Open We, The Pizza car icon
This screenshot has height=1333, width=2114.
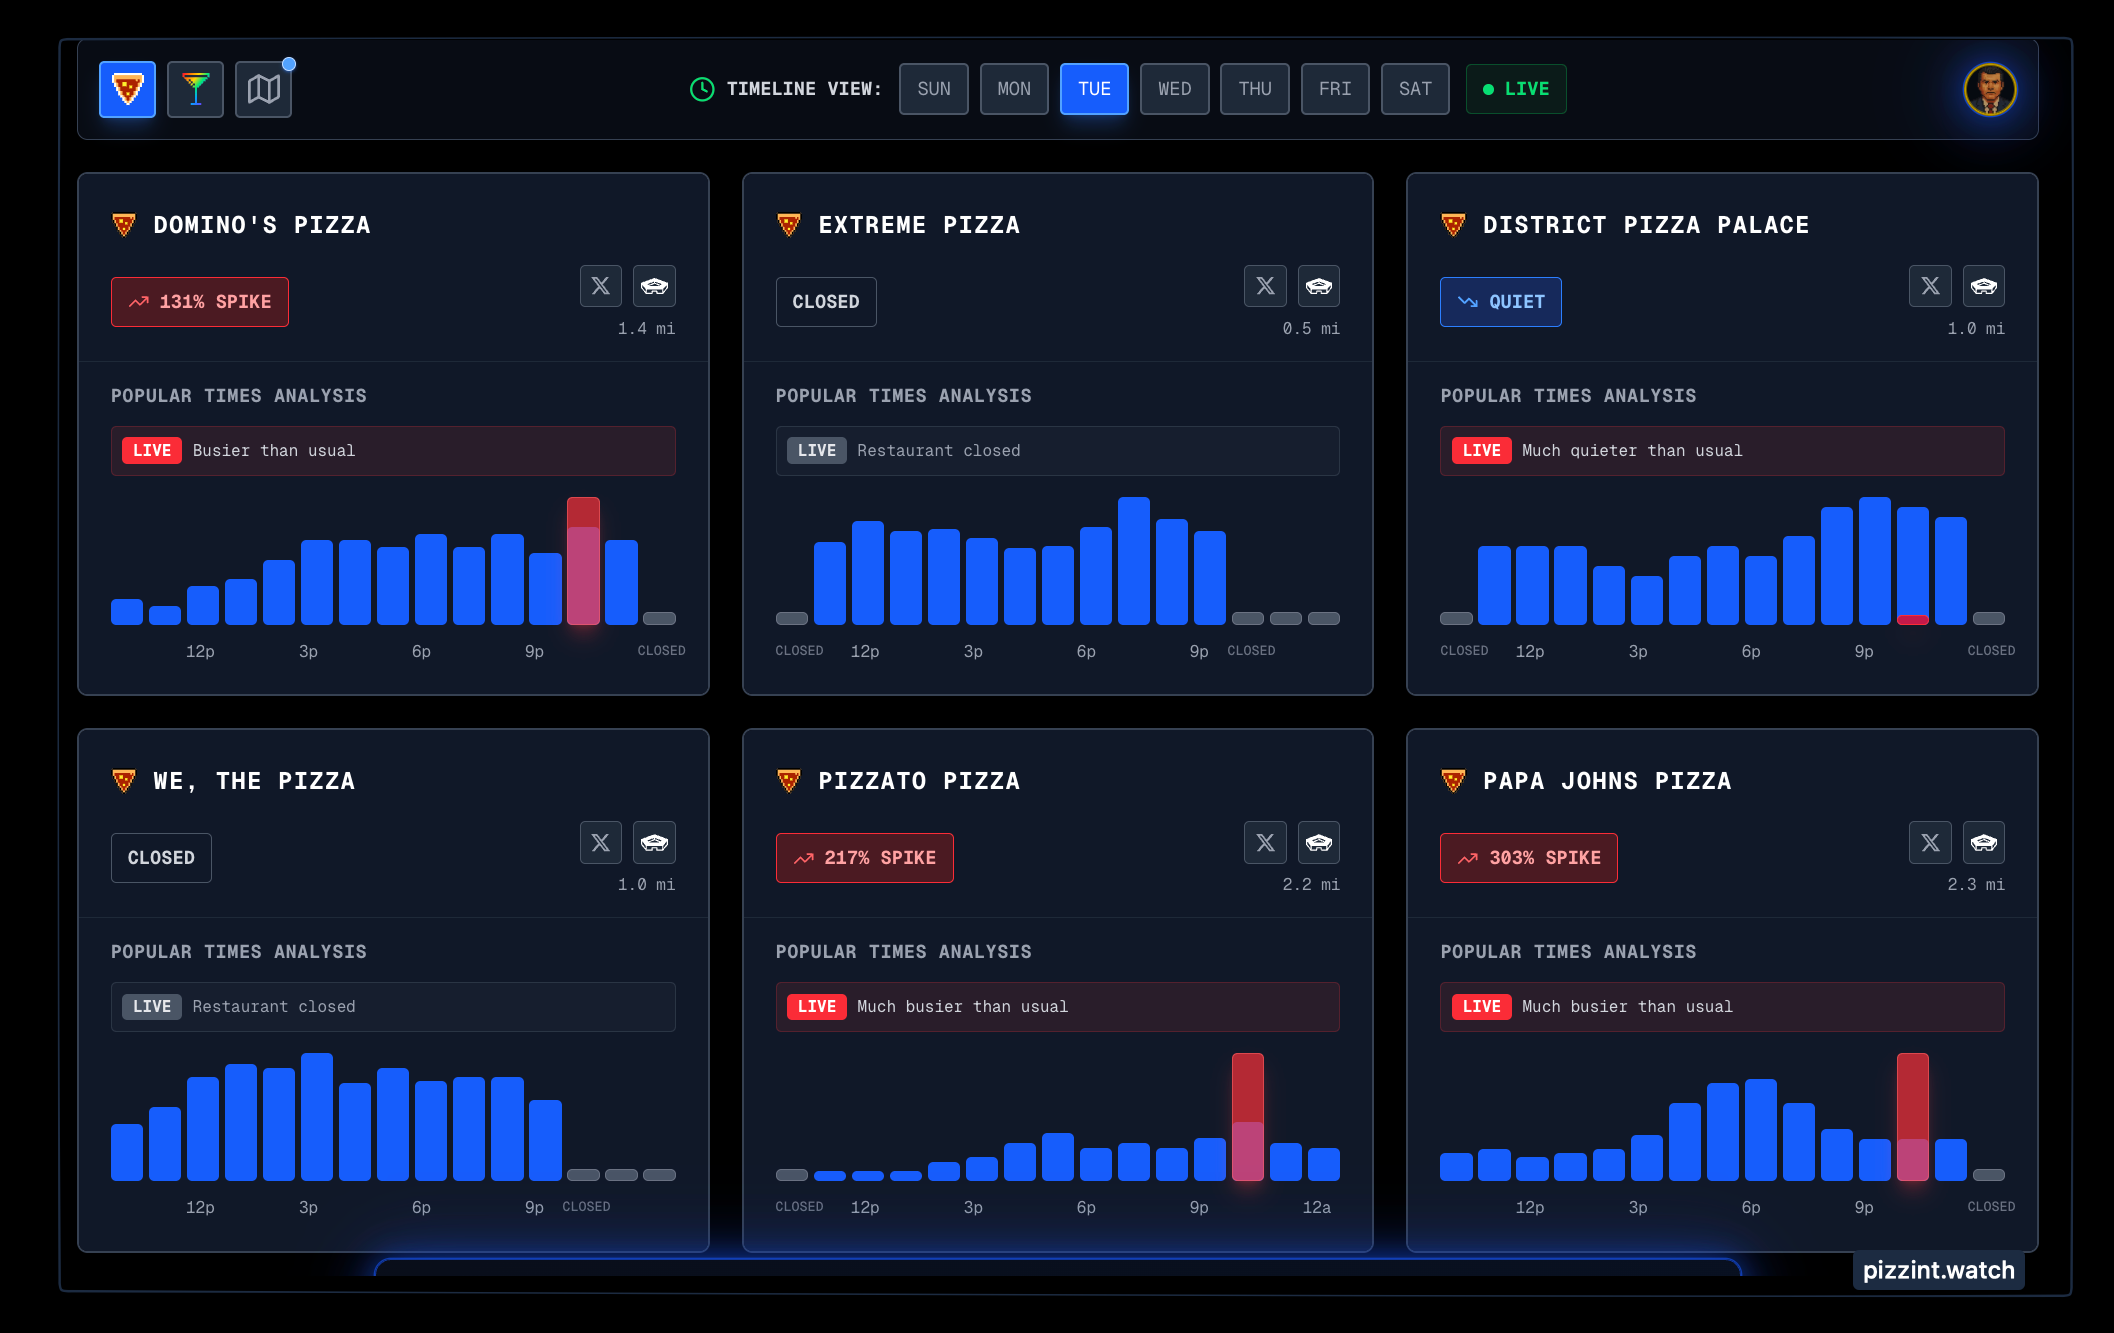coord(655,842)
